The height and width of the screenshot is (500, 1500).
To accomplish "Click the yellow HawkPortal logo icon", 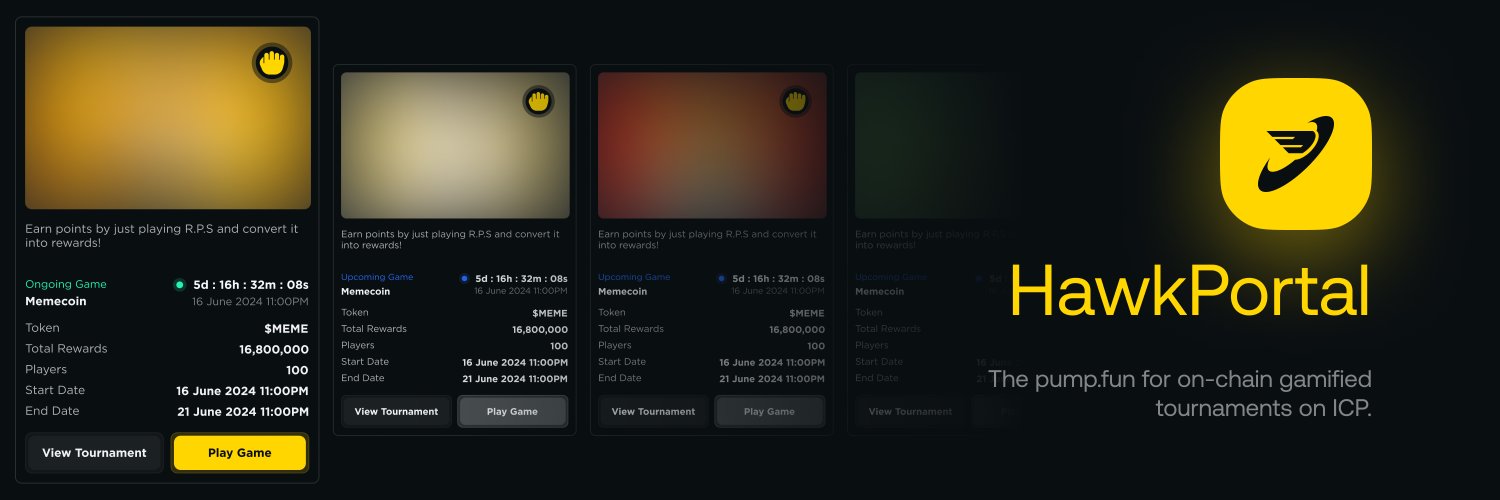I will click(x=1296, y=154).
